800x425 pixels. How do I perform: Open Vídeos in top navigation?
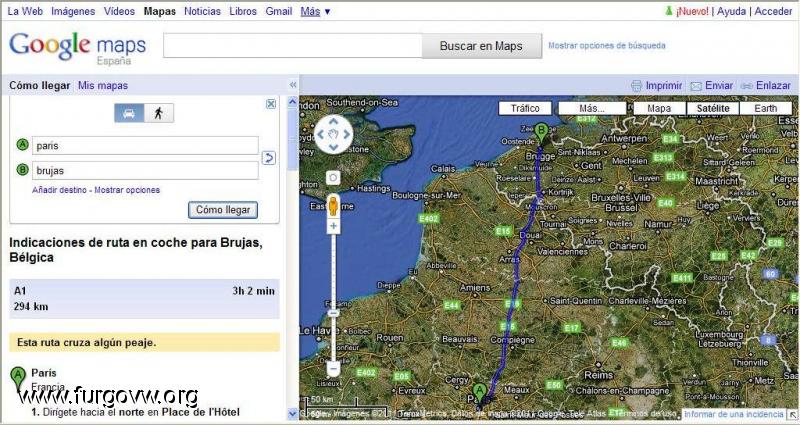(x=119, y=11)
